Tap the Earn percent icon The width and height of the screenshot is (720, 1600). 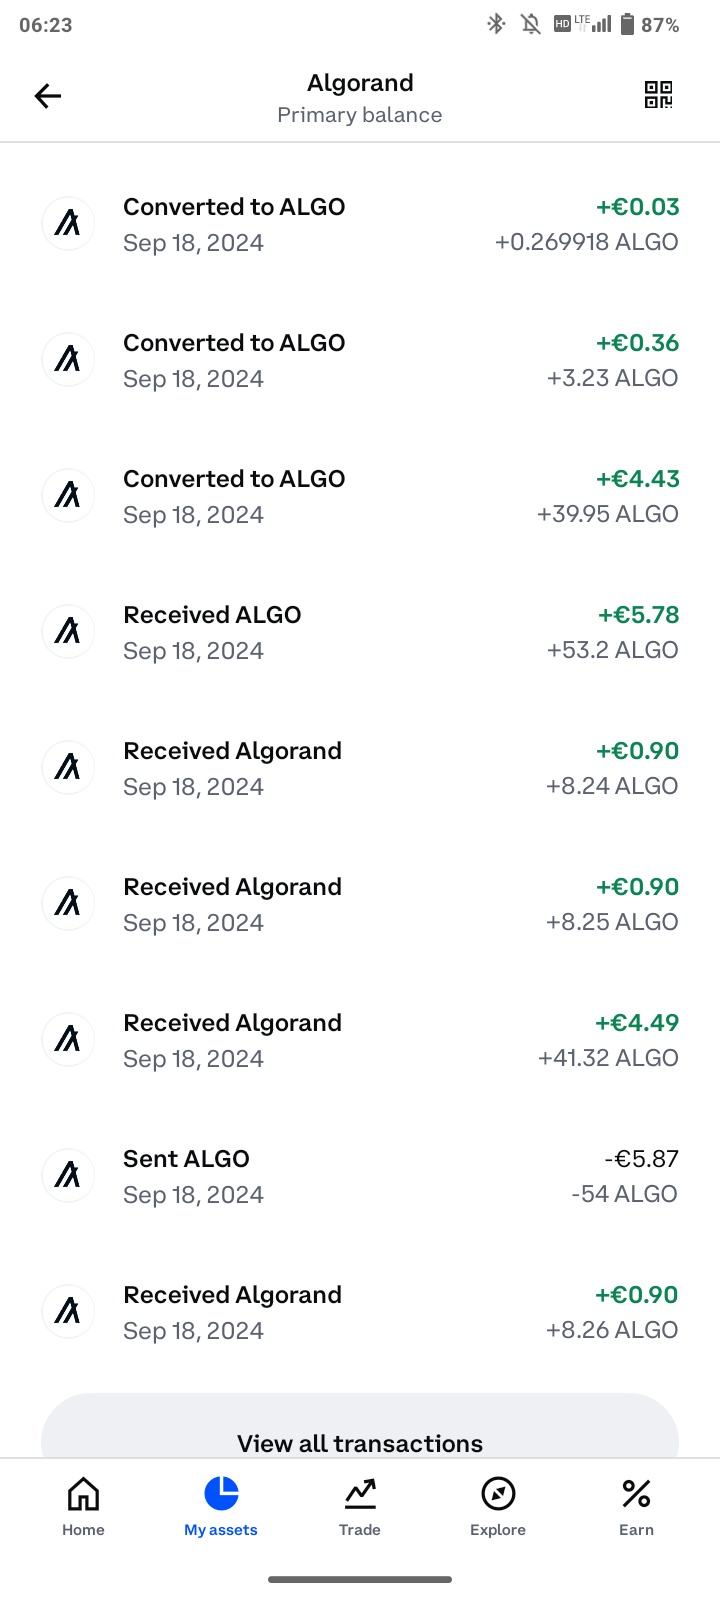636,1494
